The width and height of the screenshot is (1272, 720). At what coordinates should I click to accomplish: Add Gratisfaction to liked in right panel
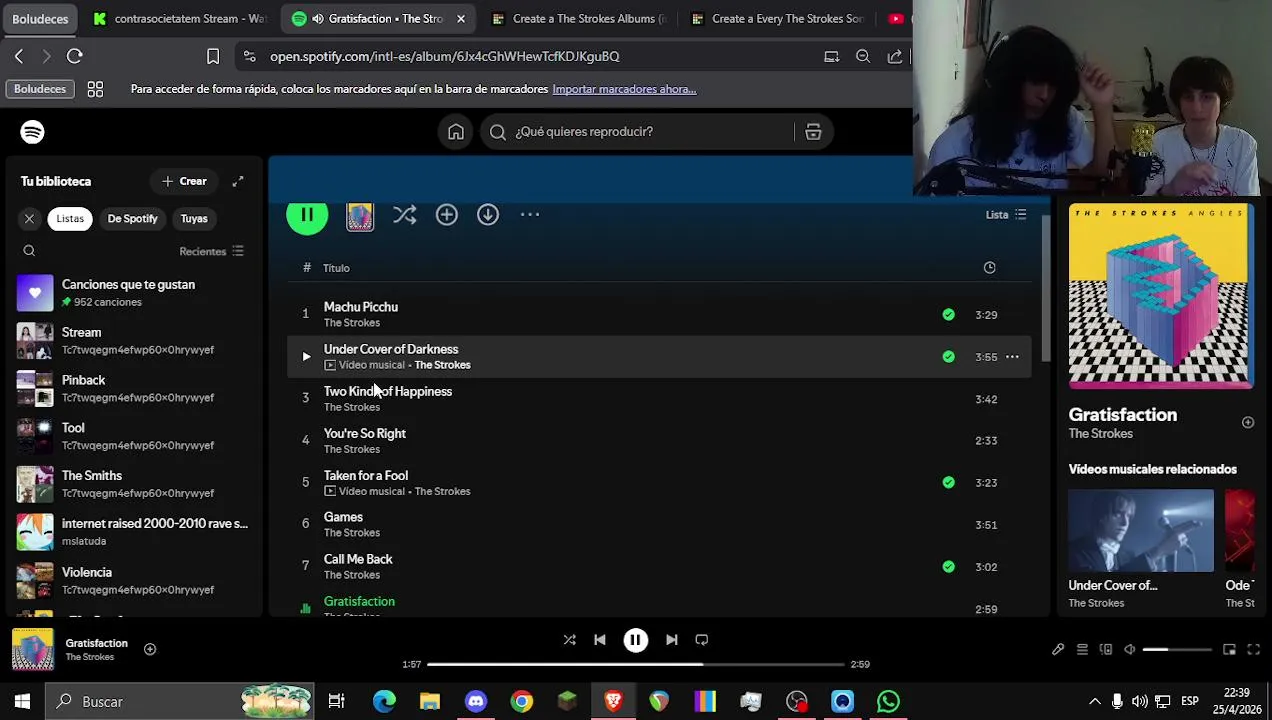pos(1247,423)
